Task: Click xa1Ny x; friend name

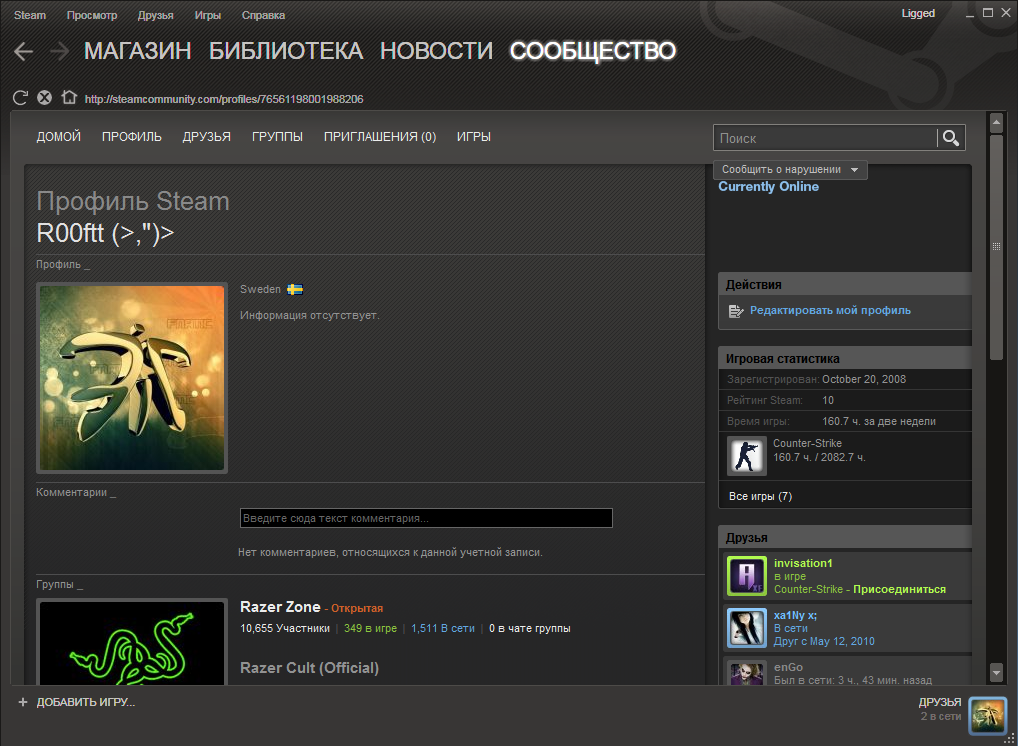Action: pyautogui.click(x=795, y=615)
